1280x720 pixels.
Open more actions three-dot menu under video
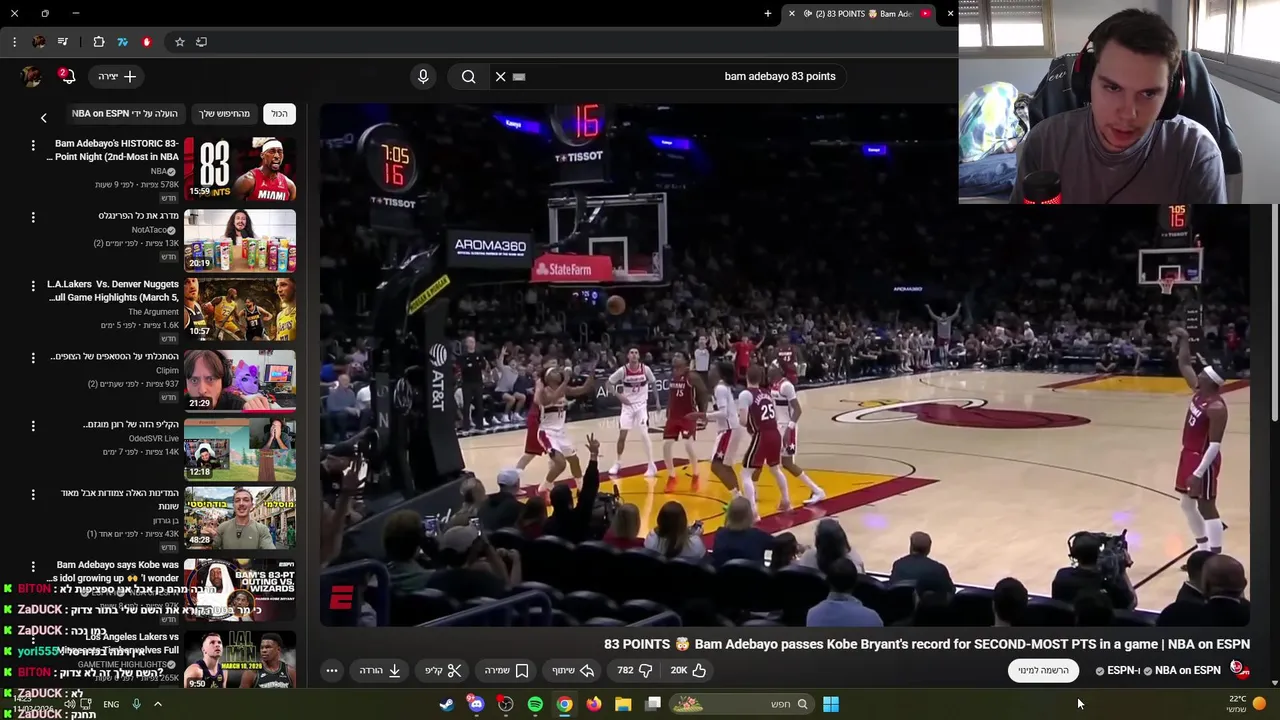point(332,670)
